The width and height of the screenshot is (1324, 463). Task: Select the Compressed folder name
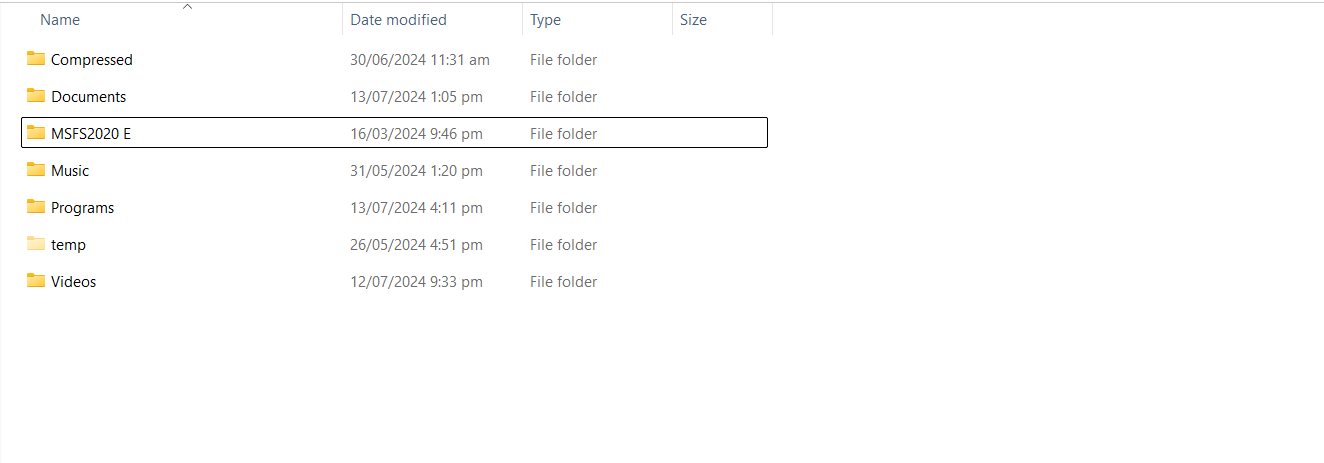[x=92, y=60]
